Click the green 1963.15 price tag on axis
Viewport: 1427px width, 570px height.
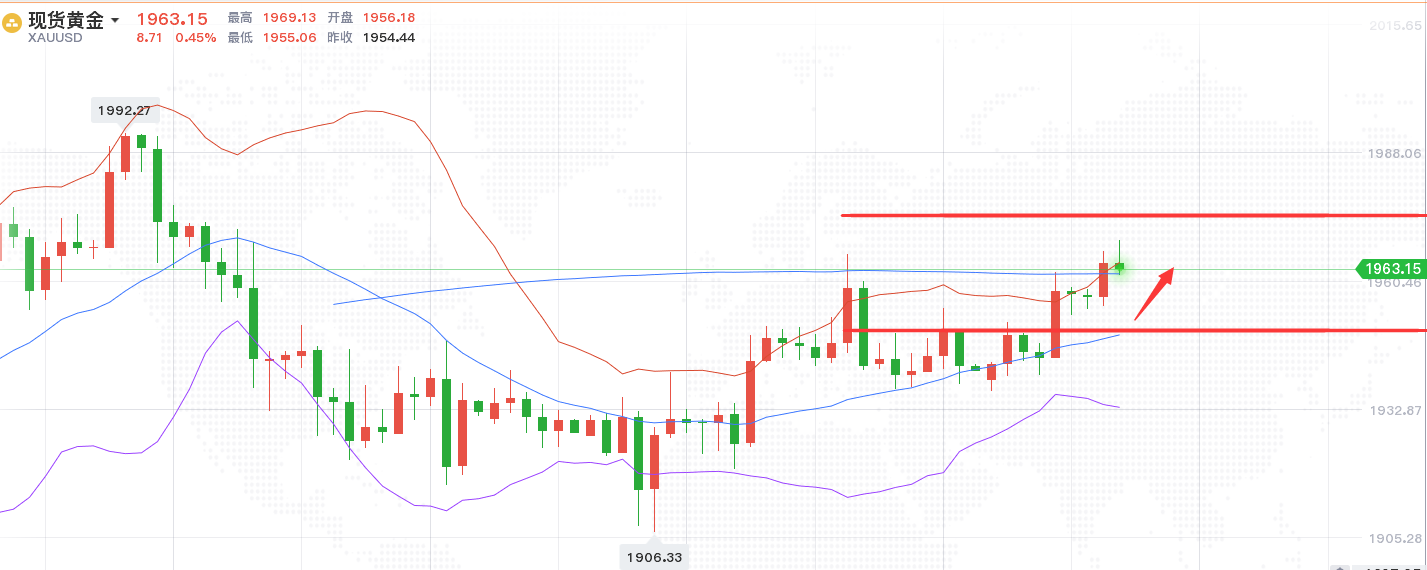pos(1390,269)
